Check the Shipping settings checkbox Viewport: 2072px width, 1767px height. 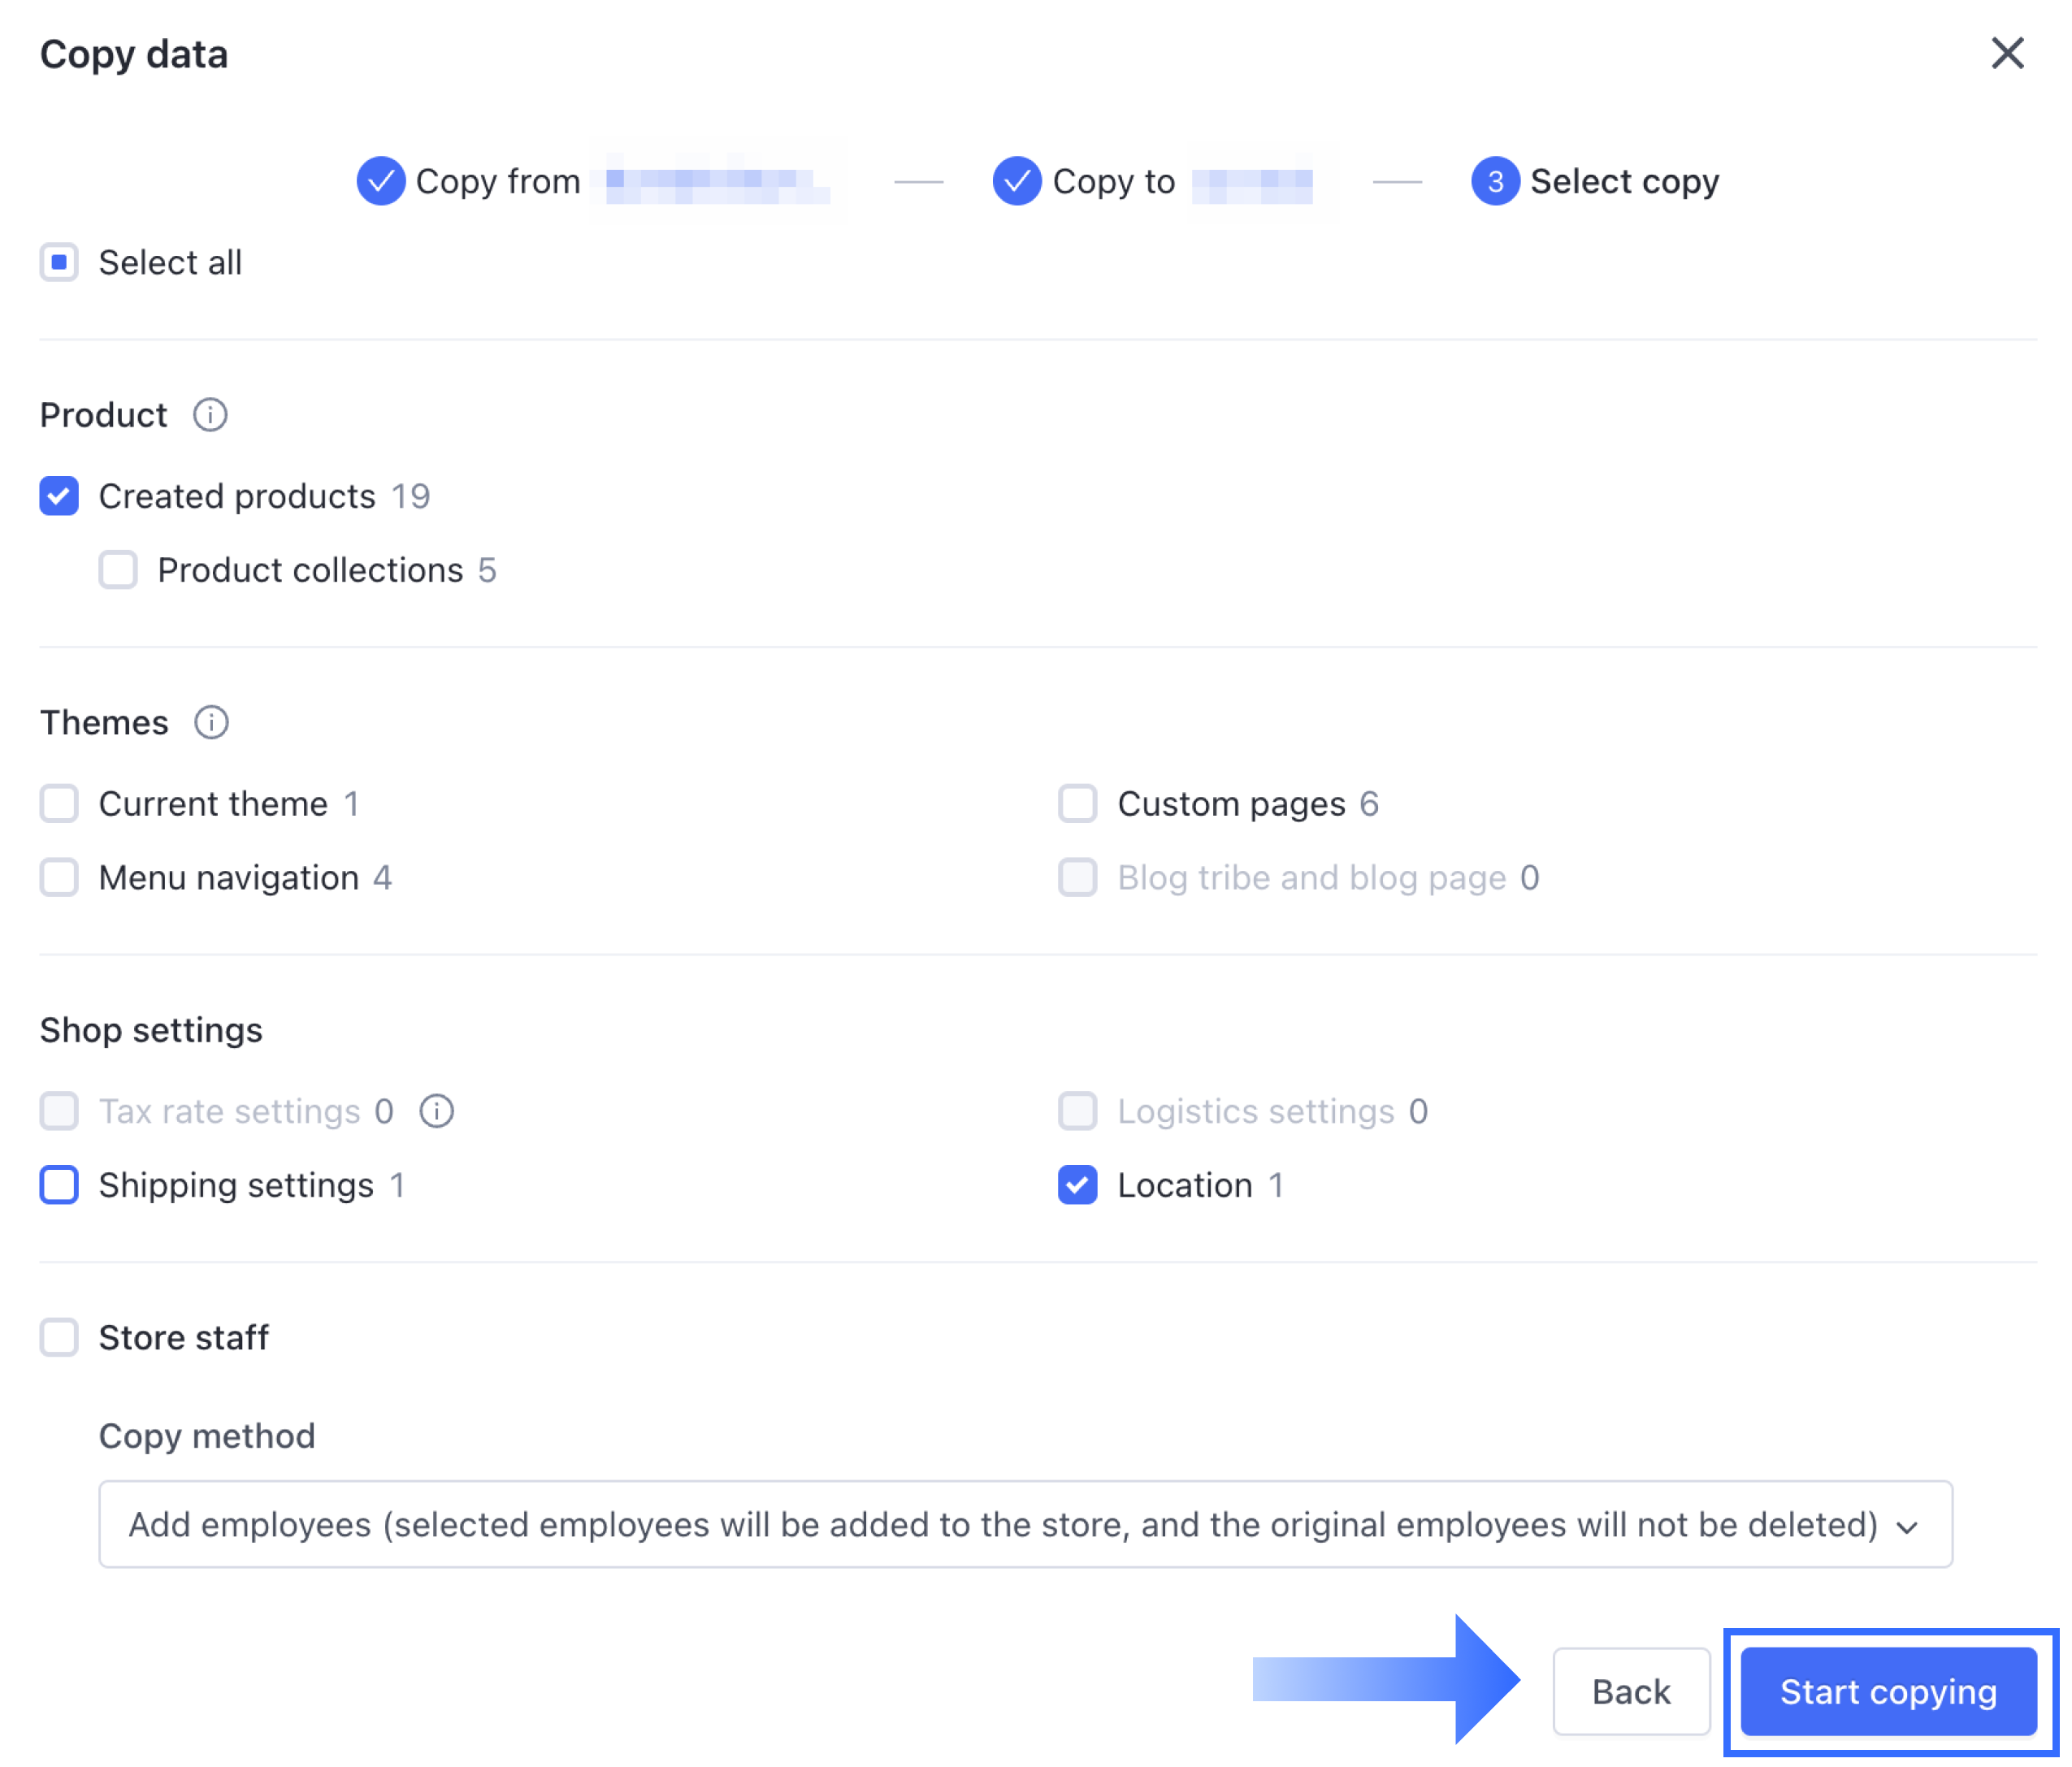coord(59,1185)
